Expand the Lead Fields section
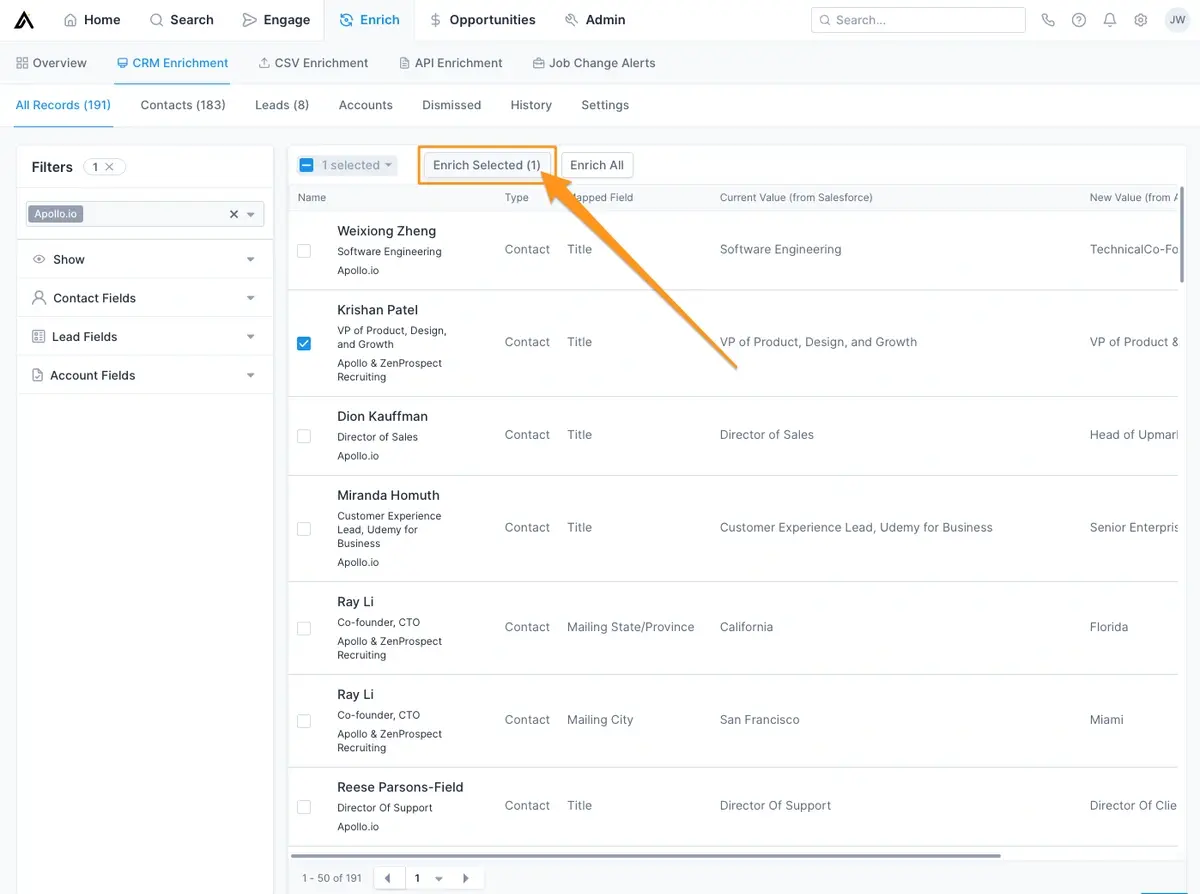Screen dimensions: 1200x894 [x=145, y=337]
